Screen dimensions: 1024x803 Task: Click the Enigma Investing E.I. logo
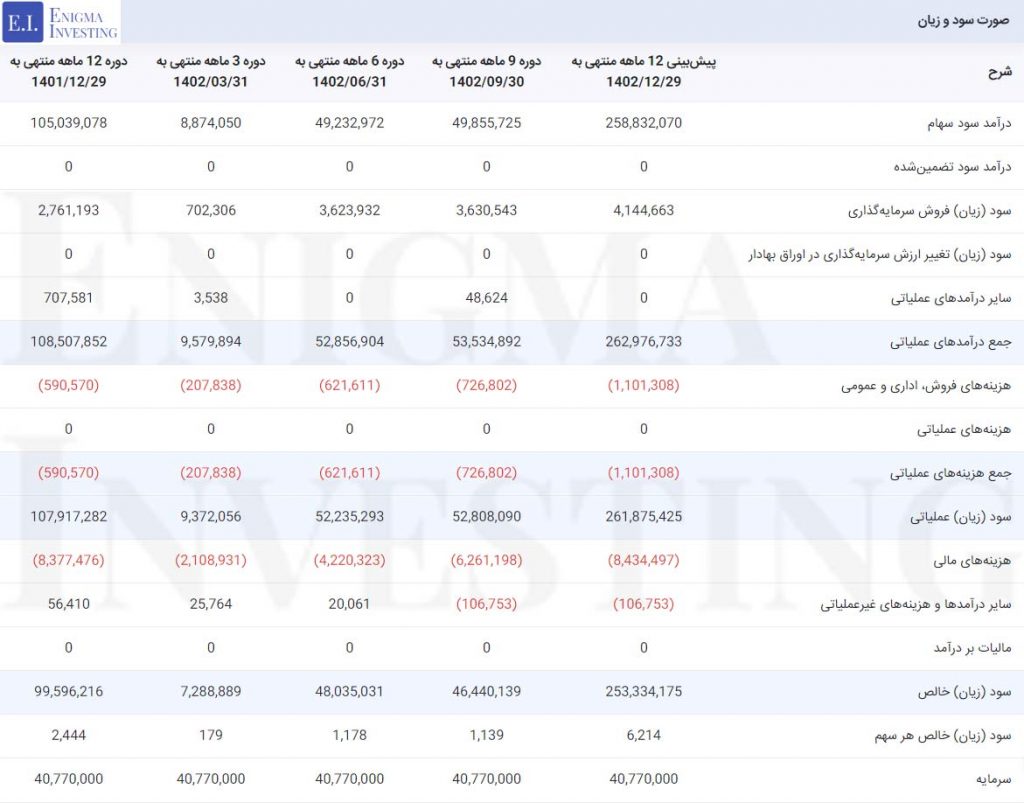tap(61, 22)
